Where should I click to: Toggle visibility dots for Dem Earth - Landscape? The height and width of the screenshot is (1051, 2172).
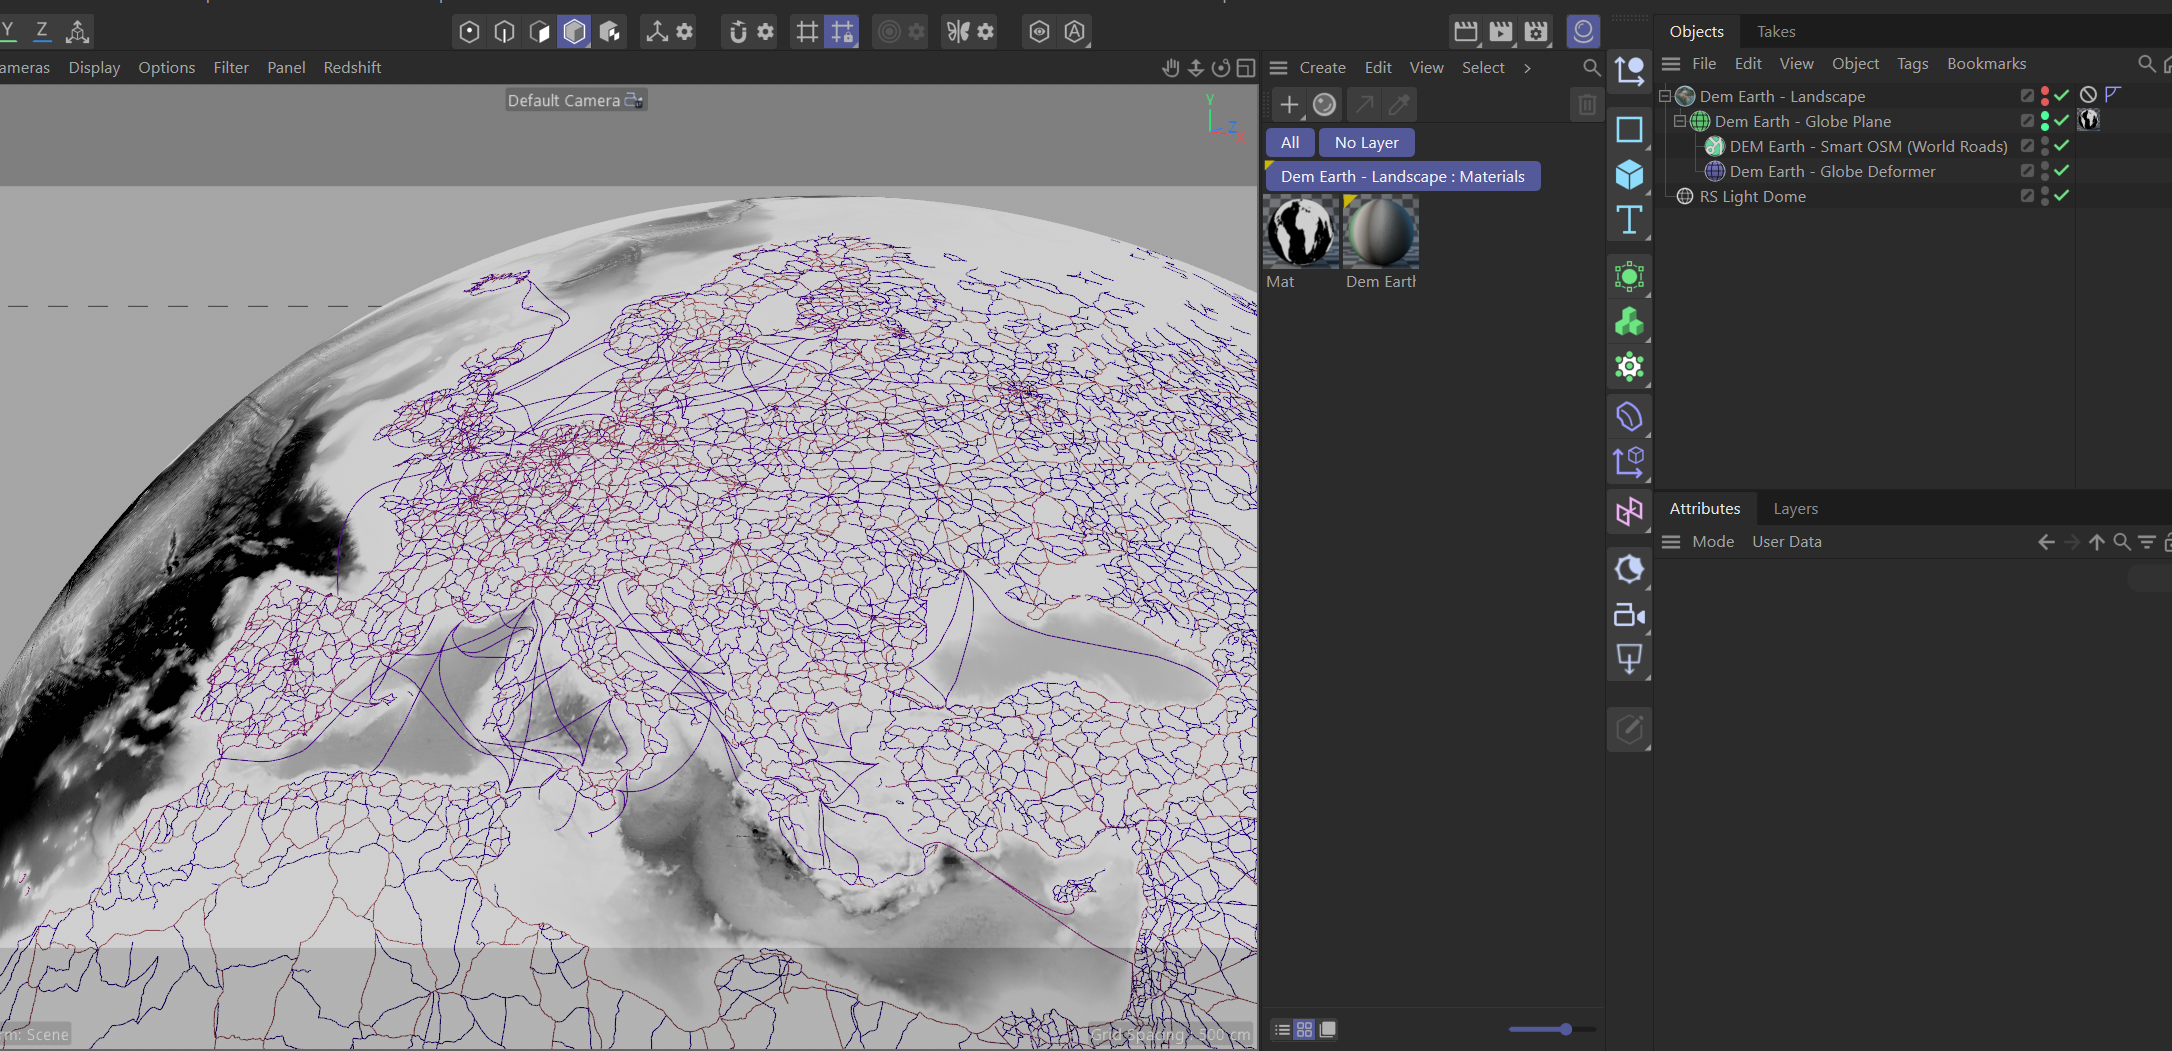click(2045, 96)
